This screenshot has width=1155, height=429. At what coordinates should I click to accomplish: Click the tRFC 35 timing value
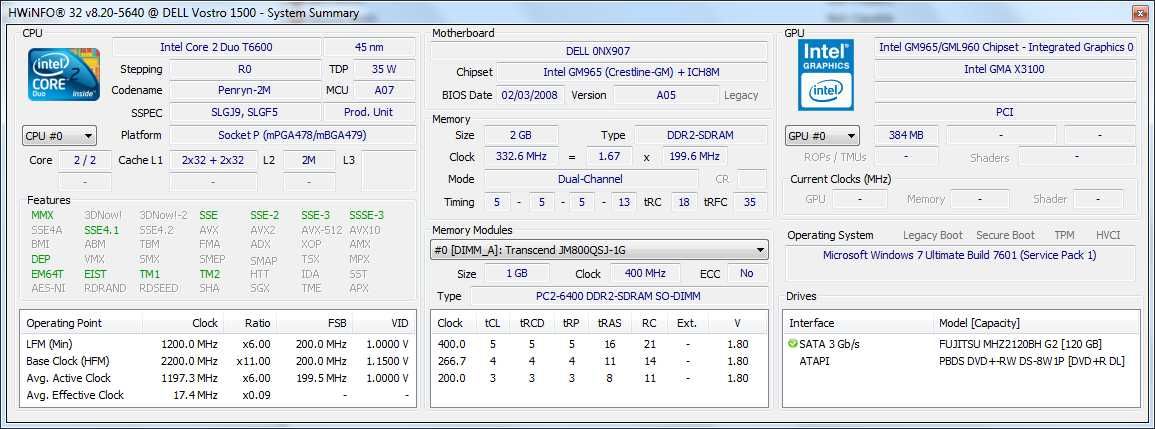(750, 202)
